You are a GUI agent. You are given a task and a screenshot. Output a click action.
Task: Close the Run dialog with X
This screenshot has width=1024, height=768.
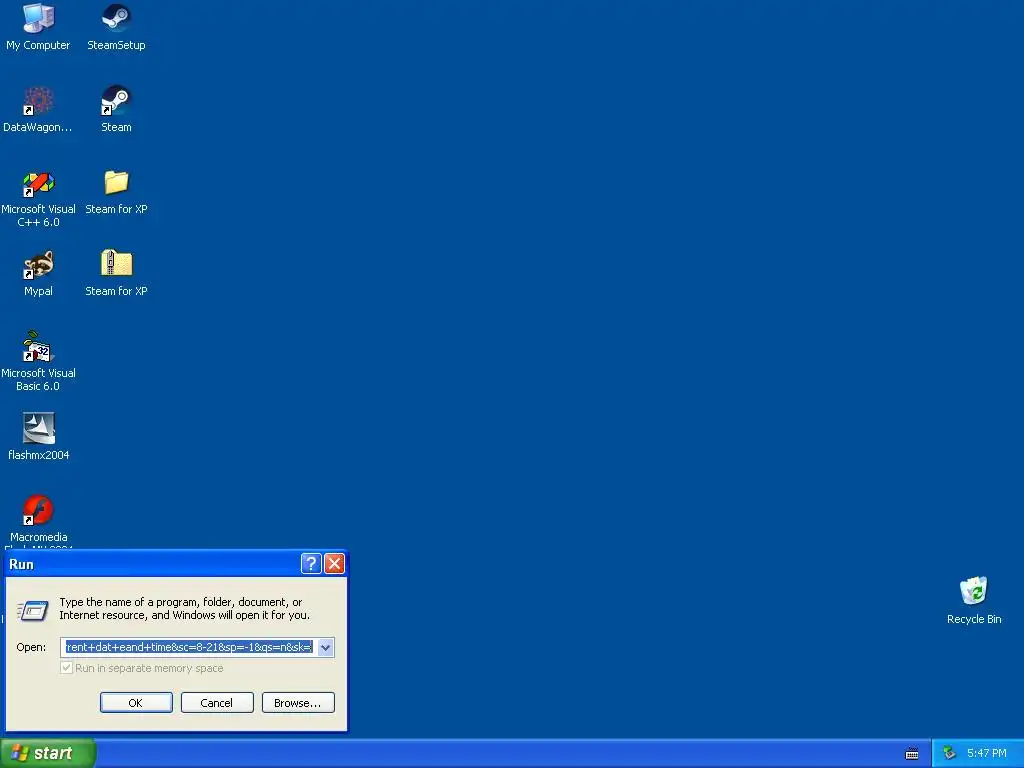[x=334, y=563]
